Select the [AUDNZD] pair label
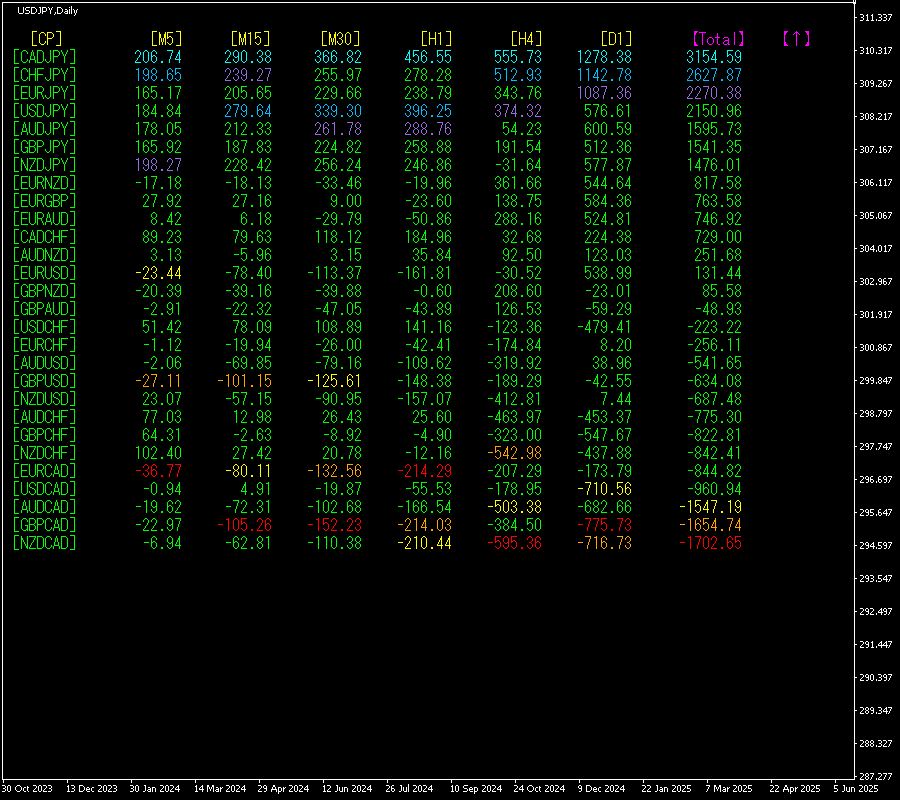 44,255
